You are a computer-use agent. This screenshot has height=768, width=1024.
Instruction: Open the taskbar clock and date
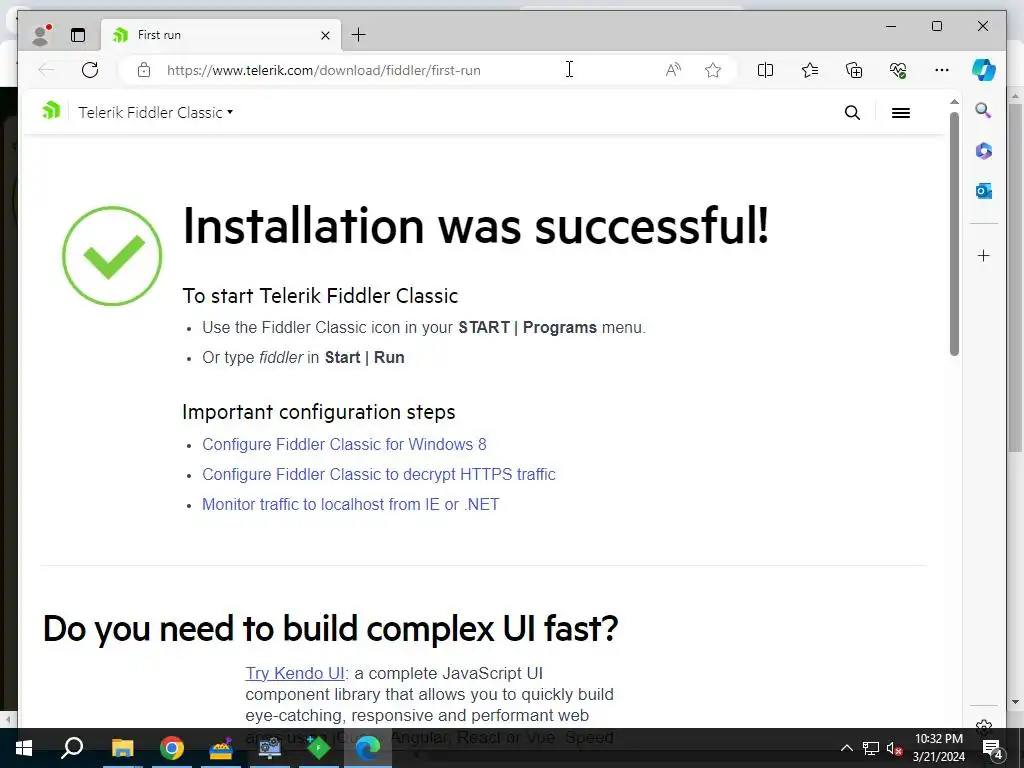938,748
